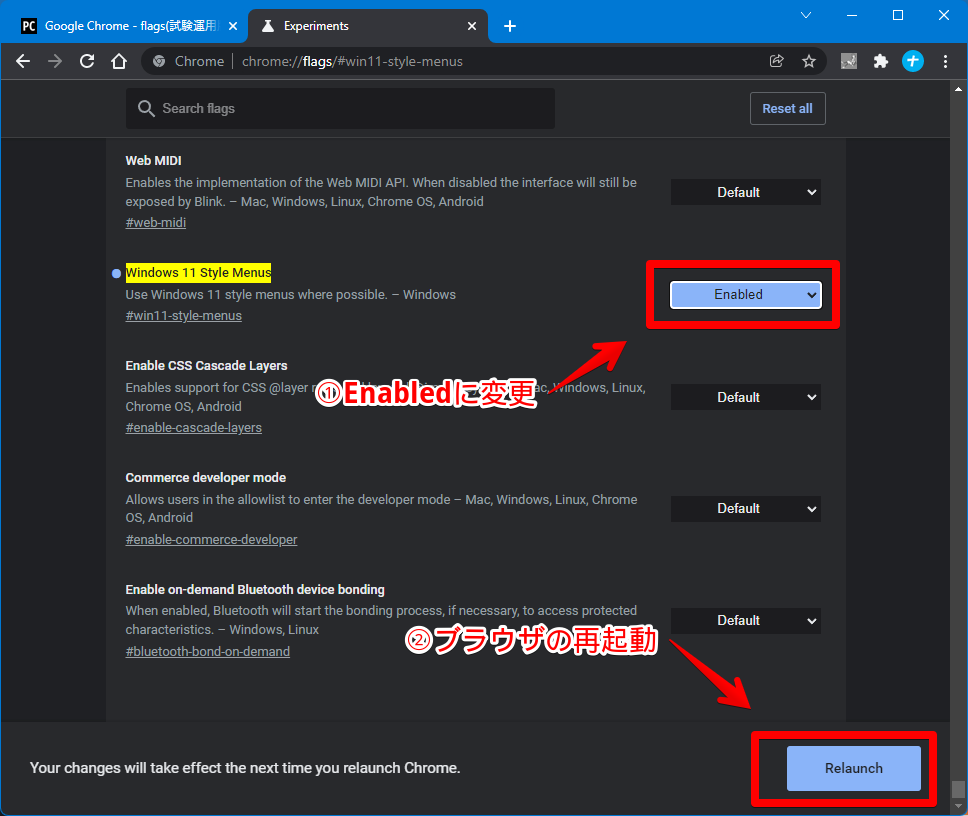Click the address bar URL chrome://flags

click(352, 61)
